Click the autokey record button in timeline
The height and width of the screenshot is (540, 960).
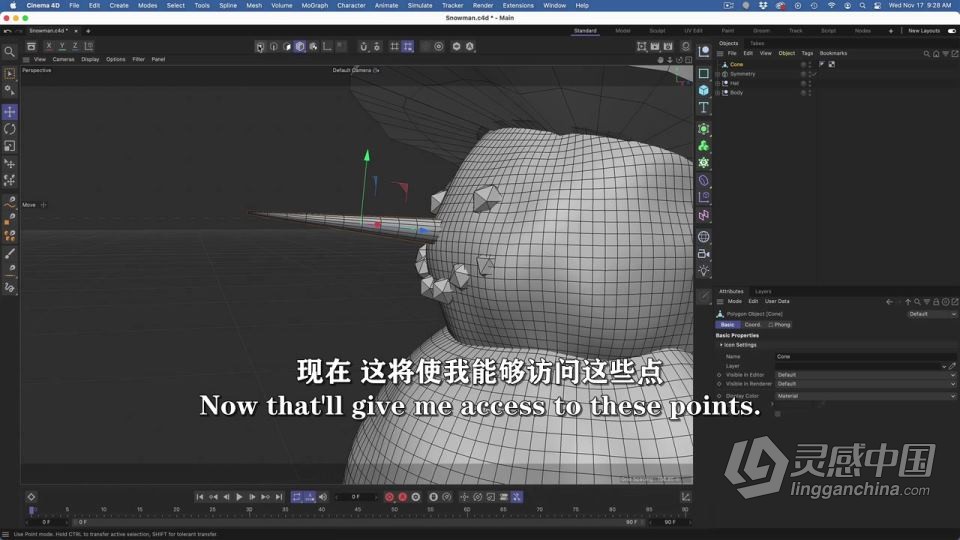pos(402,497)
